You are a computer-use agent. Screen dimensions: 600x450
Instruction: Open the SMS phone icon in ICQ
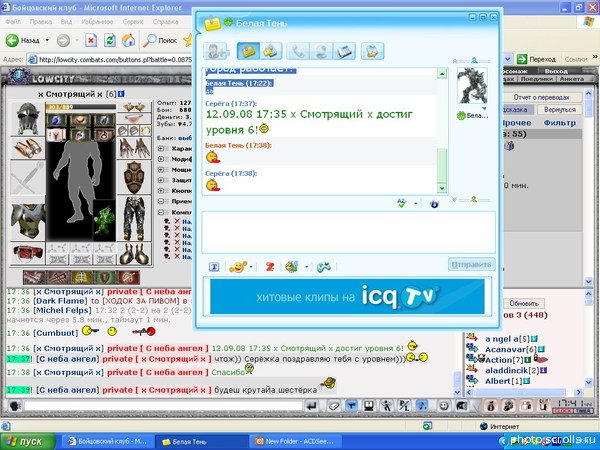coord(344,51)
